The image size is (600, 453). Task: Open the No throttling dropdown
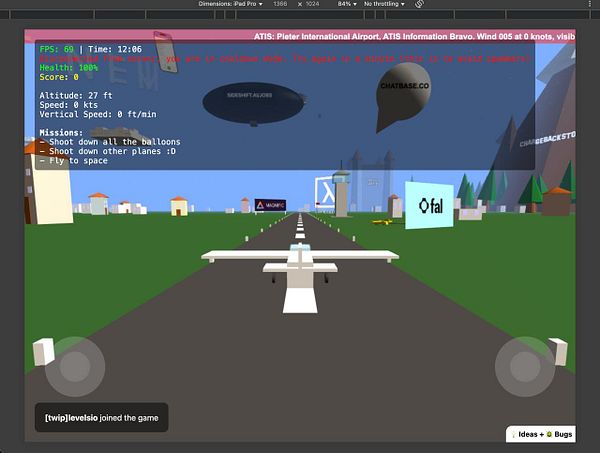pos(384,4)
